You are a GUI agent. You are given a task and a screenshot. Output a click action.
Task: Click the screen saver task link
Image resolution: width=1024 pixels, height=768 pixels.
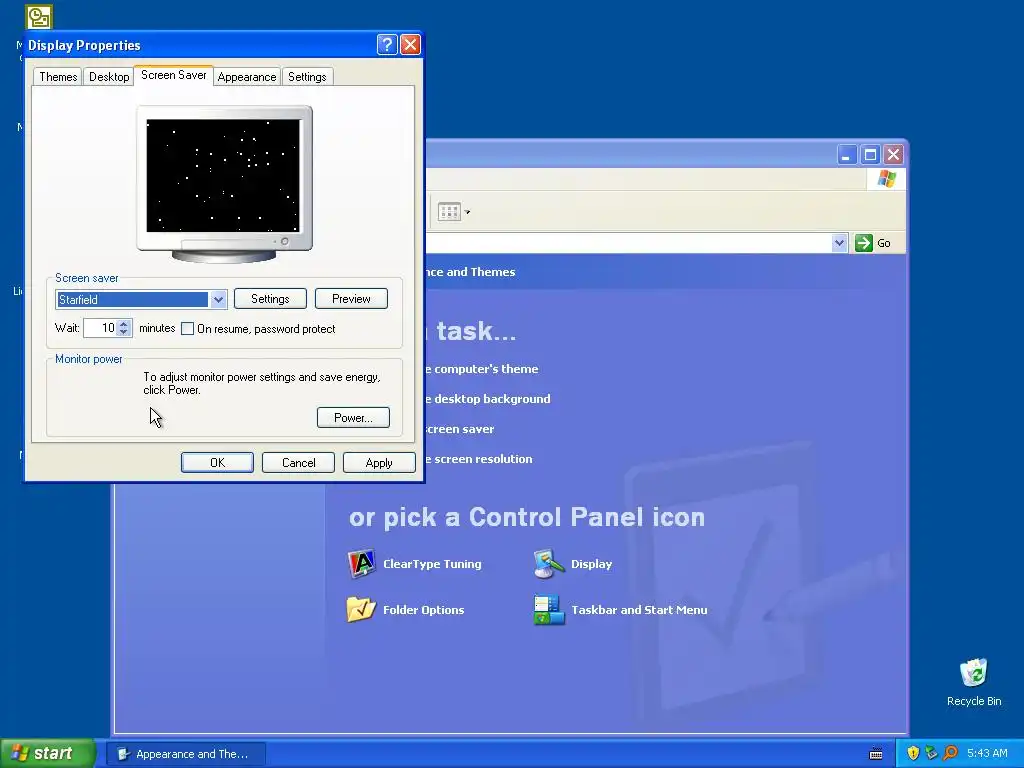tap(460, 429)
